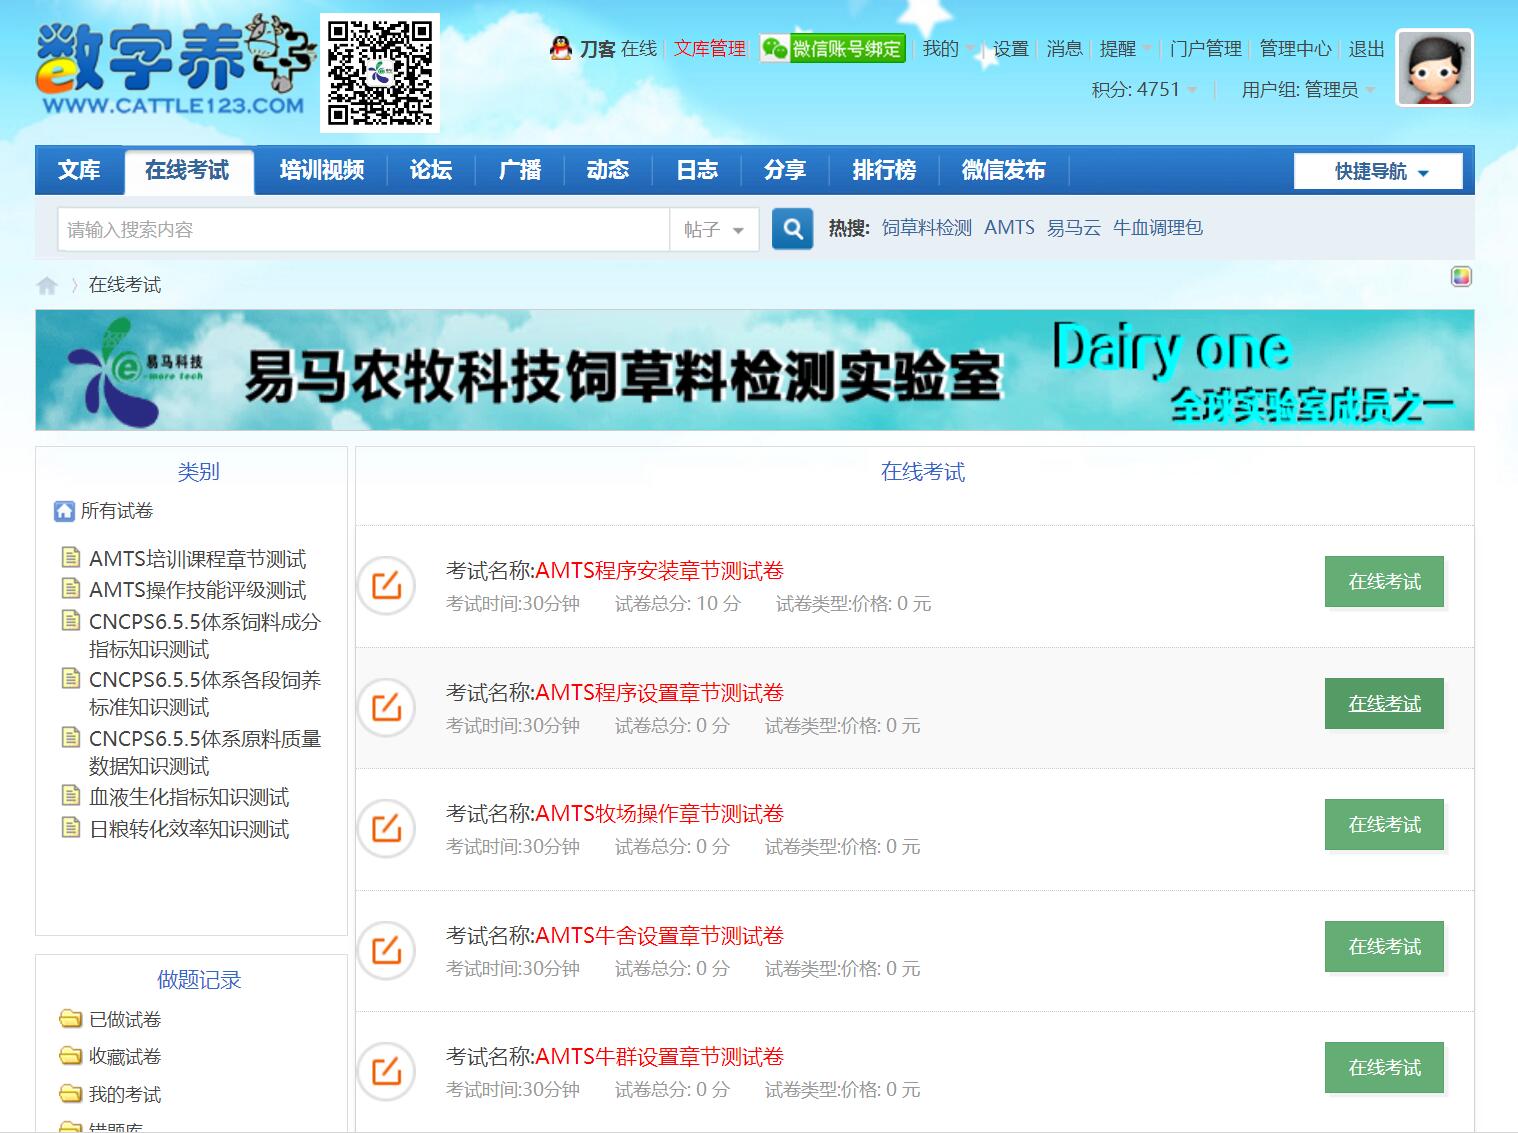Viewport: 1518px width, 1133px height.
Task: Open the 论坛 tab
Action: pyautogui.click(x=431, y=170)
